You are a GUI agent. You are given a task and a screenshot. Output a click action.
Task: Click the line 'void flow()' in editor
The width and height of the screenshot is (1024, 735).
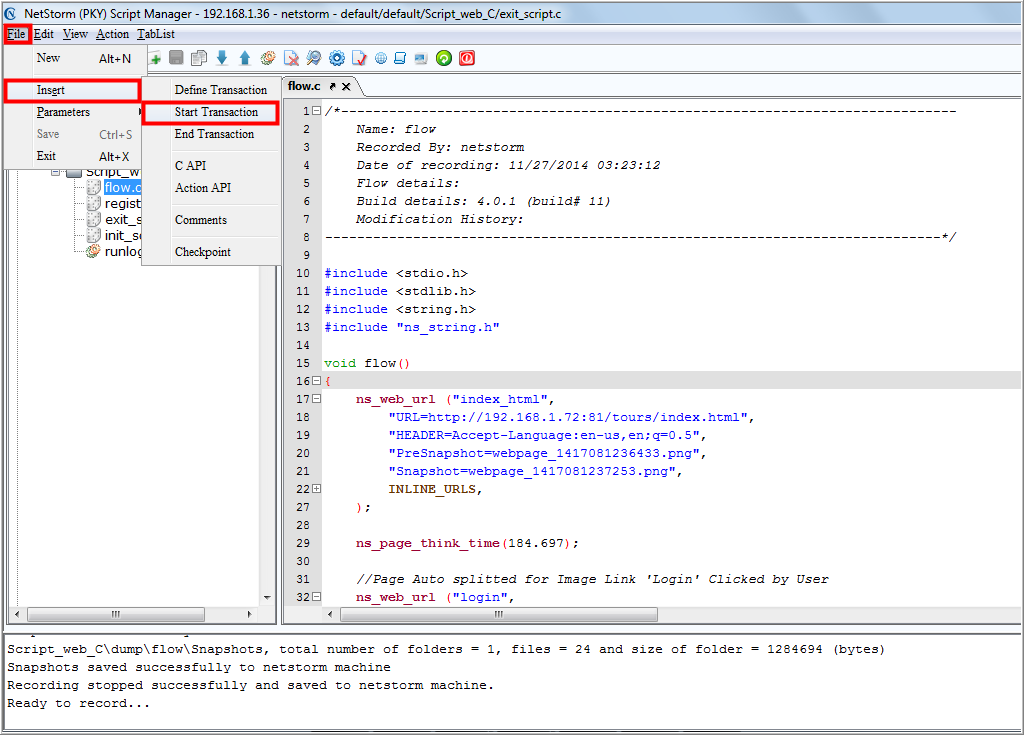coord(367,363)
